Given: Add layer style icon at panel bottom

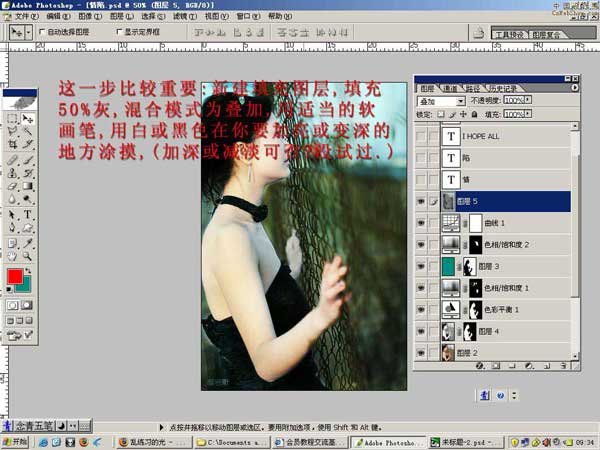Looking at the screenshot, I should (480, 366).
